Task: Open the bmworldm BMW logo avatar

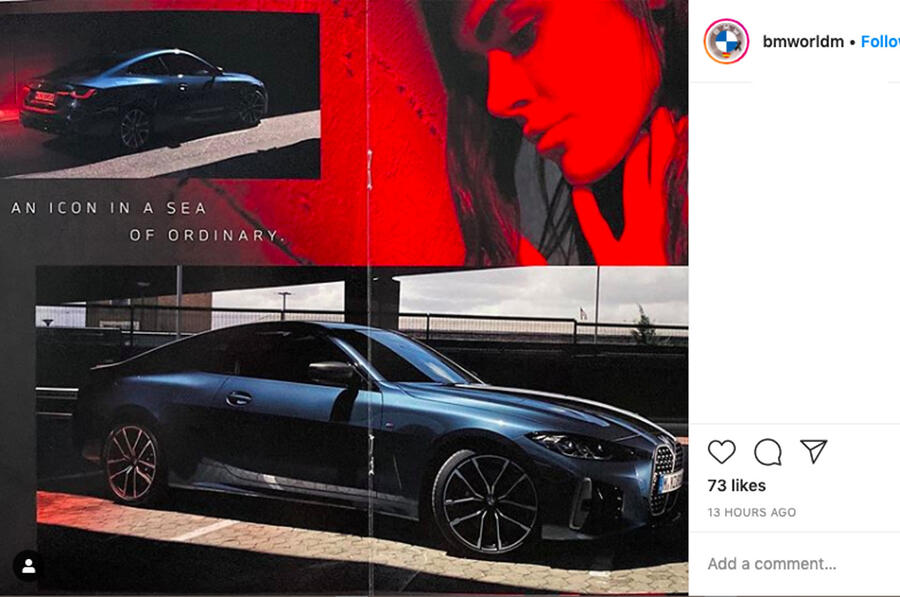Action: click(x=726, y=41)
